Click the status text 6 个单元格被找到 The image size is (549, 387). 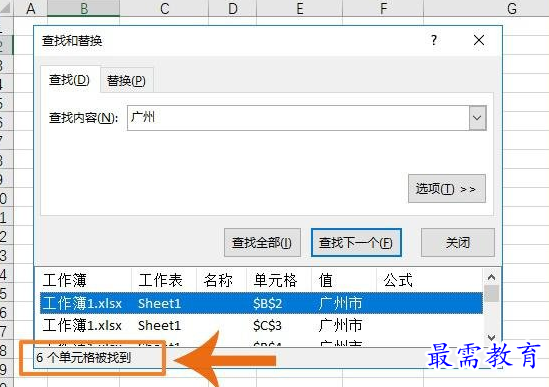(84, 358)
